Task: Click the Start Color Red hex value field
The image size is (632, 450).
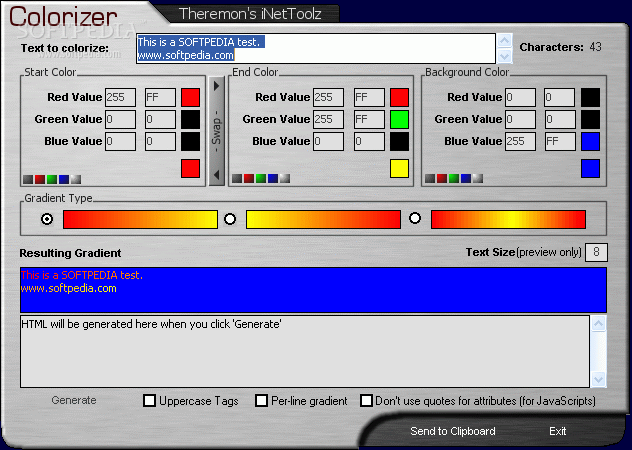Action: click(160, 98)
